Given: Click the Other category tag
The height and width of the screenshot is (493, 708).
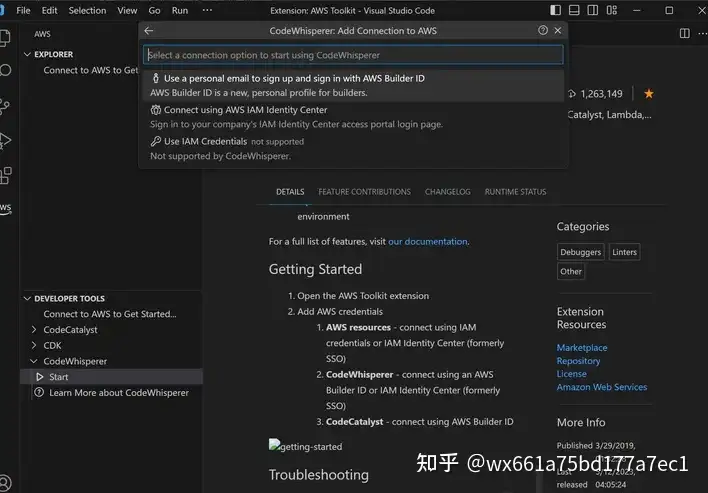Looking at the screenshot, I should pos(571,271).
